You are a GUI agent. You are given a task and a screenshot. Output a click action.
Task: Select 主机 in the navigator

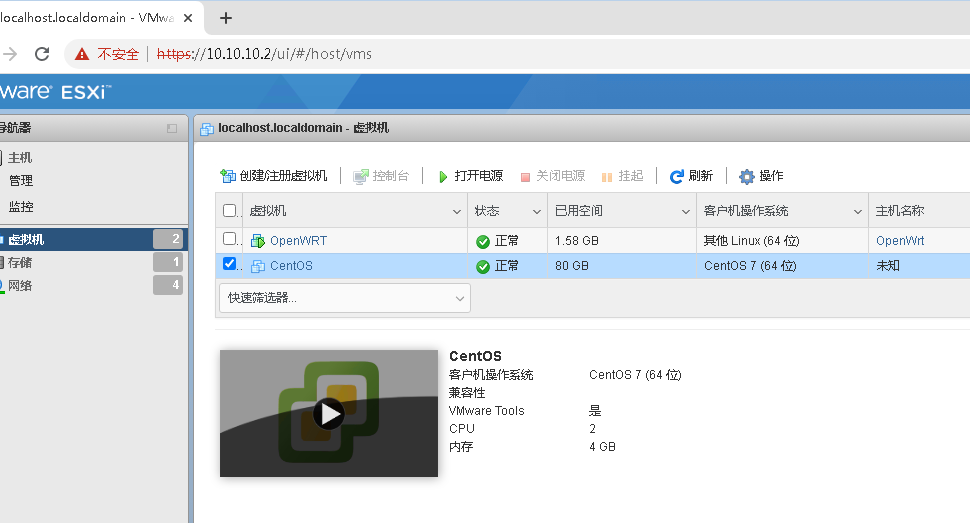click(20, 157)
